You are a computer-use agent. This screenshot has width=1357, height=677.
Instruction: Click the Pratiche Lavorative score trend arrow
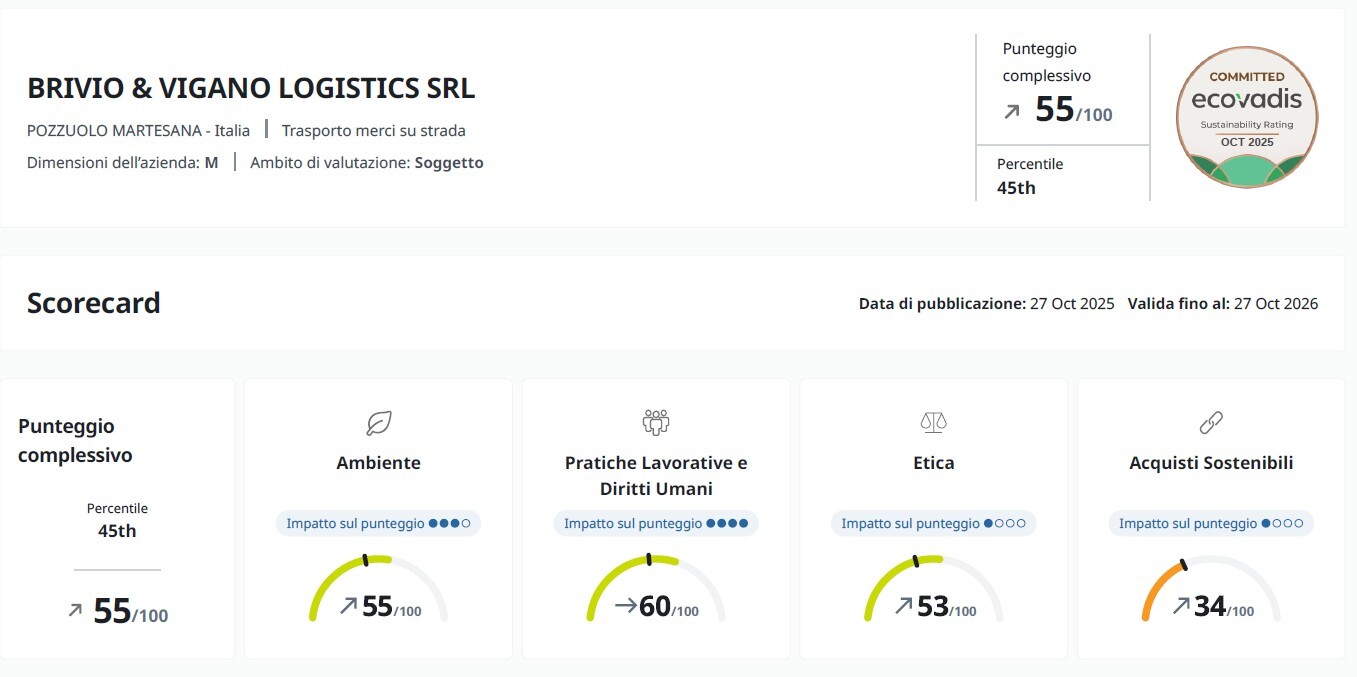626,605
